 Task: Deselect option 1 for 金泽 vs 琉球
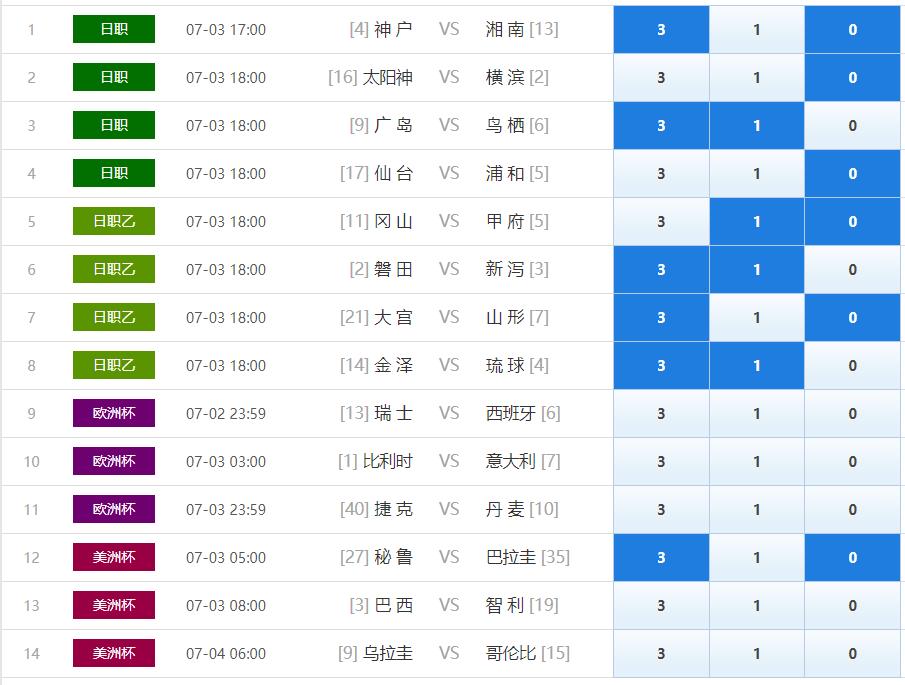point(756,366)
